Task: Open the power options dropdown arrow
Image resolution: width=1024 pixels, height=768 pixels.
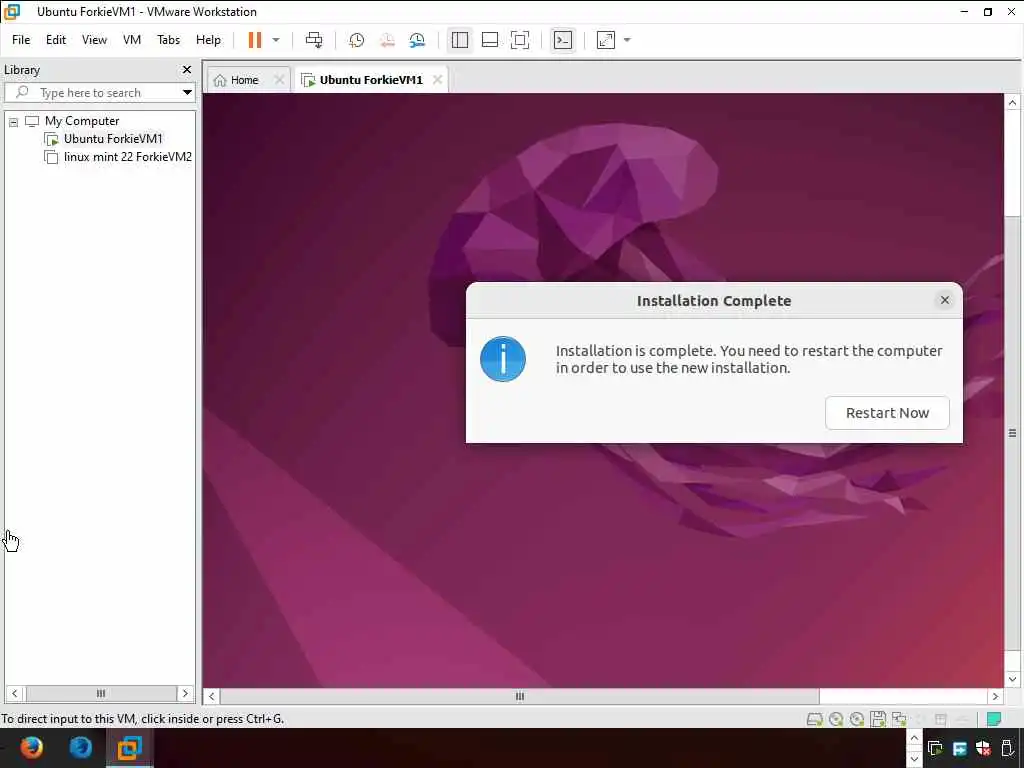Action: point(276,40)
